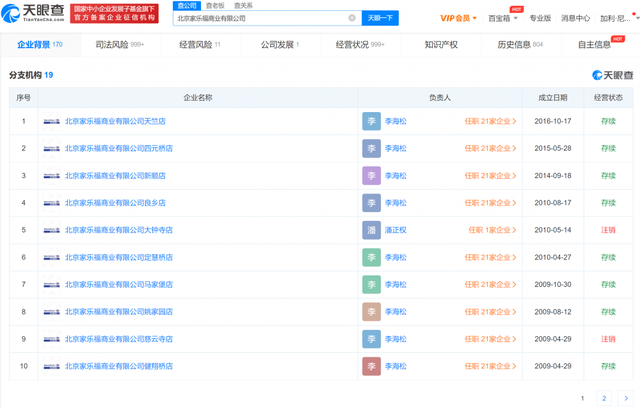Click the 注销 status in row 5
Viewport: 640px width, 408px height.
608,230
